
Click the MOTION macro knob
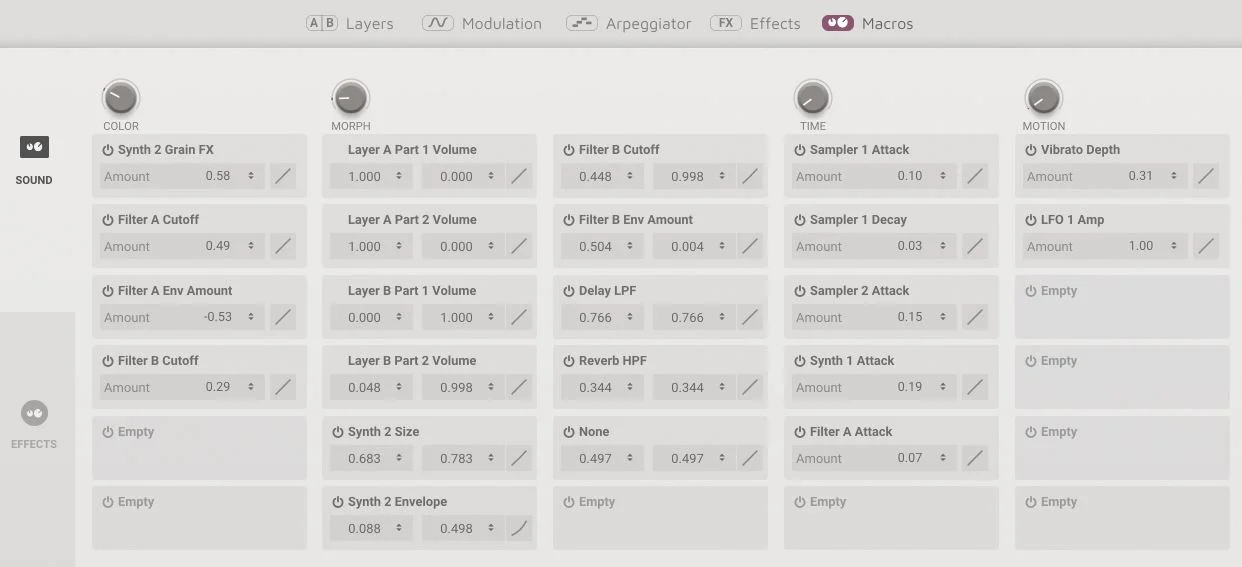(x=1043, y=98)
